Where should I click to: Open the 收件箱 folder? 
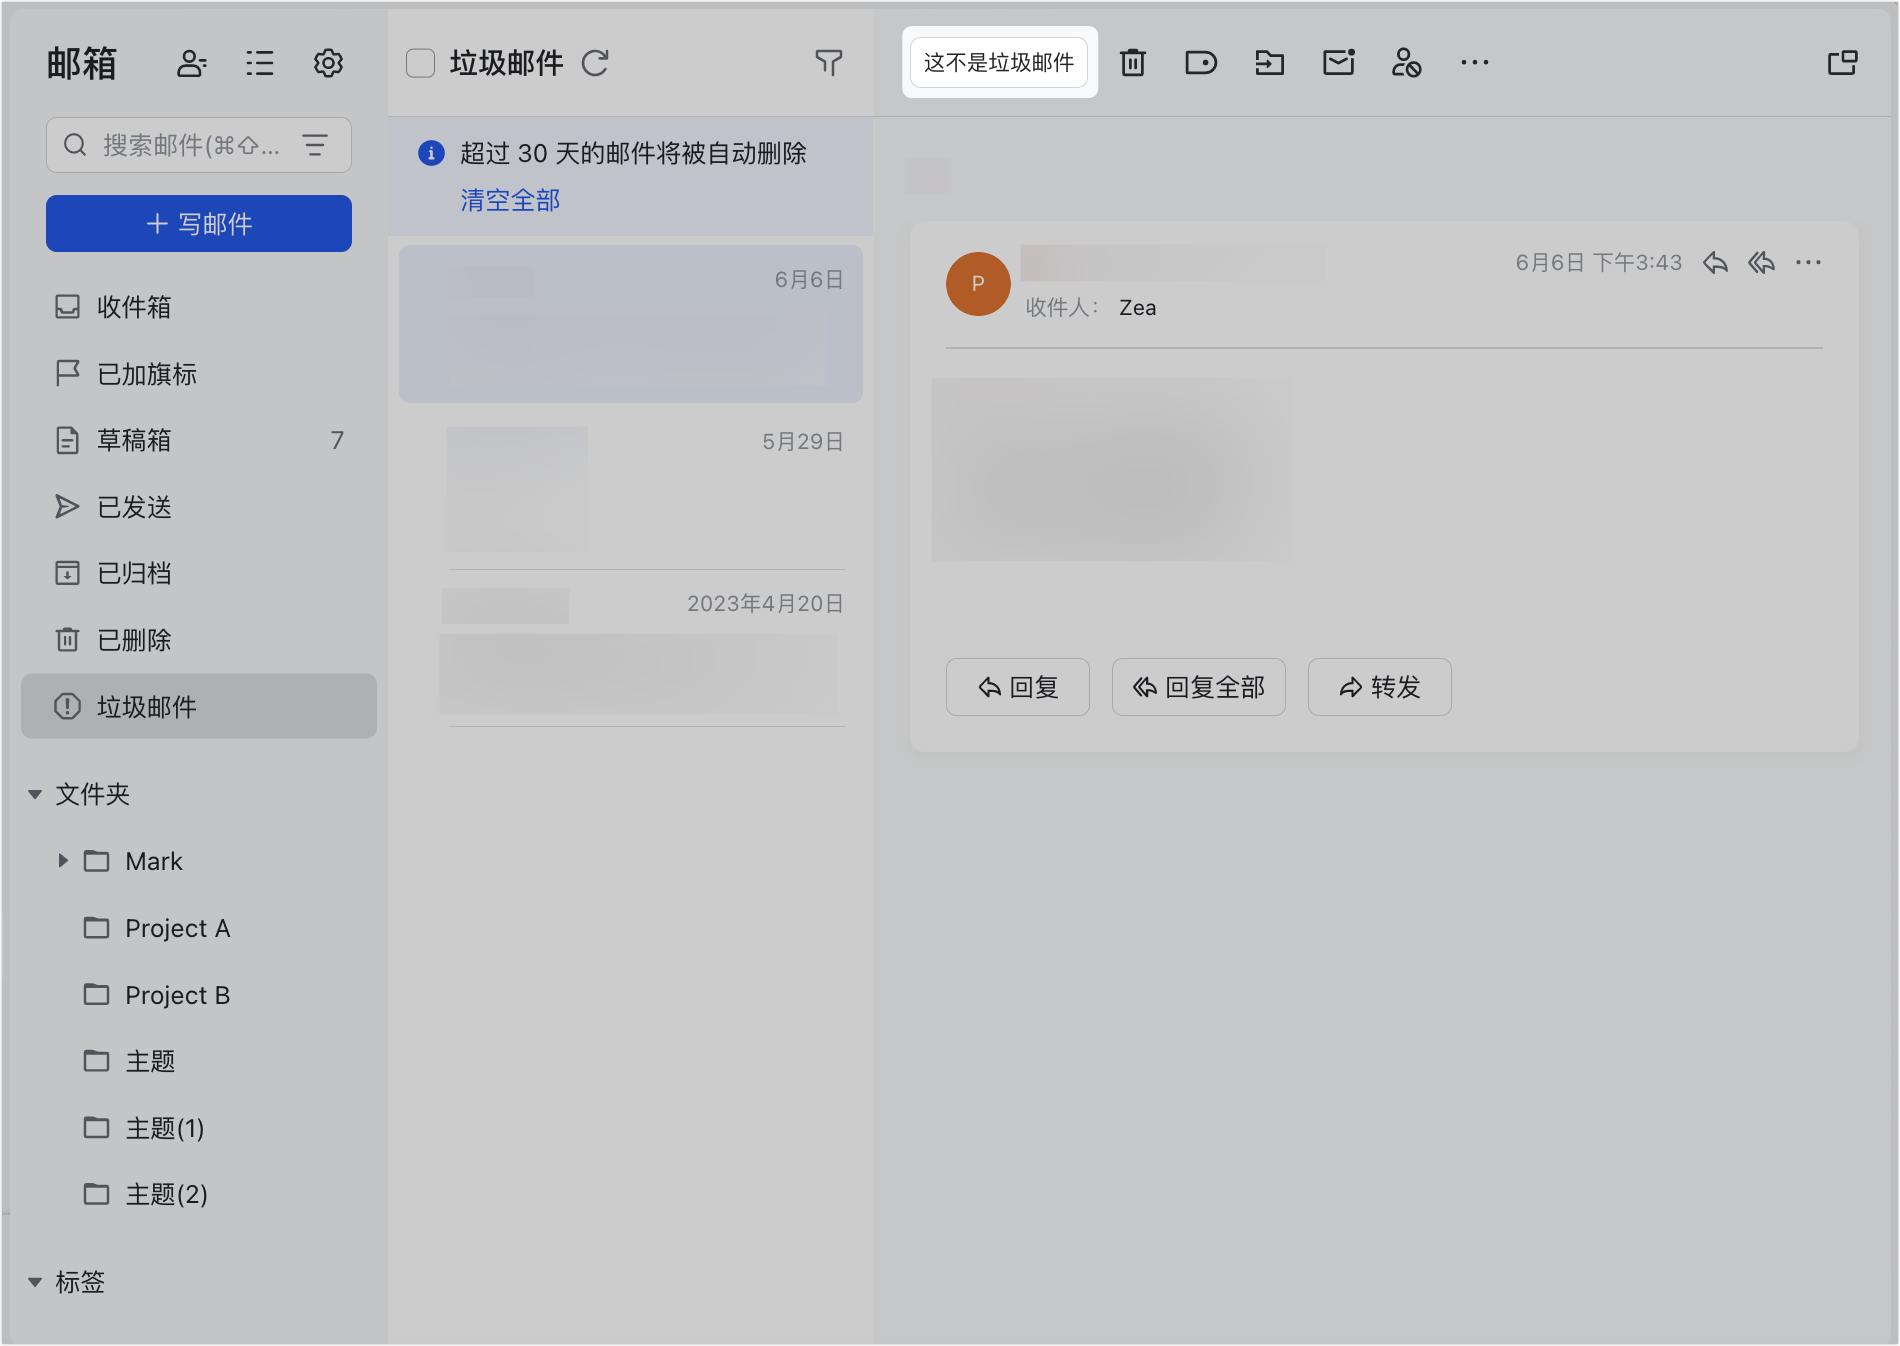pyautogui.click(x=134, y=307)
